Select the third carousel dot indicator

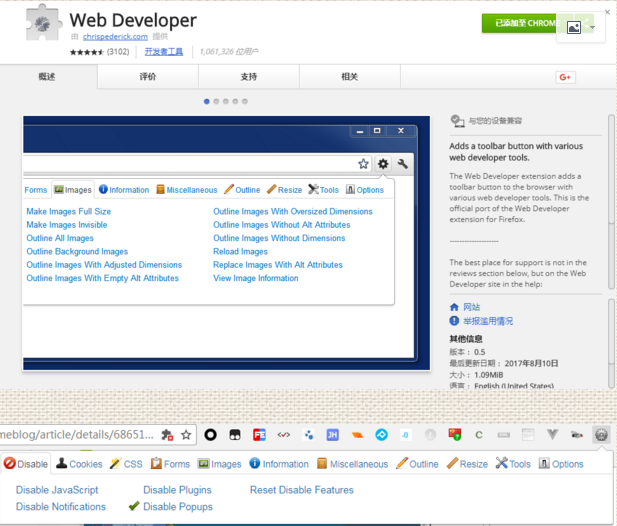[x=225, y=102]
